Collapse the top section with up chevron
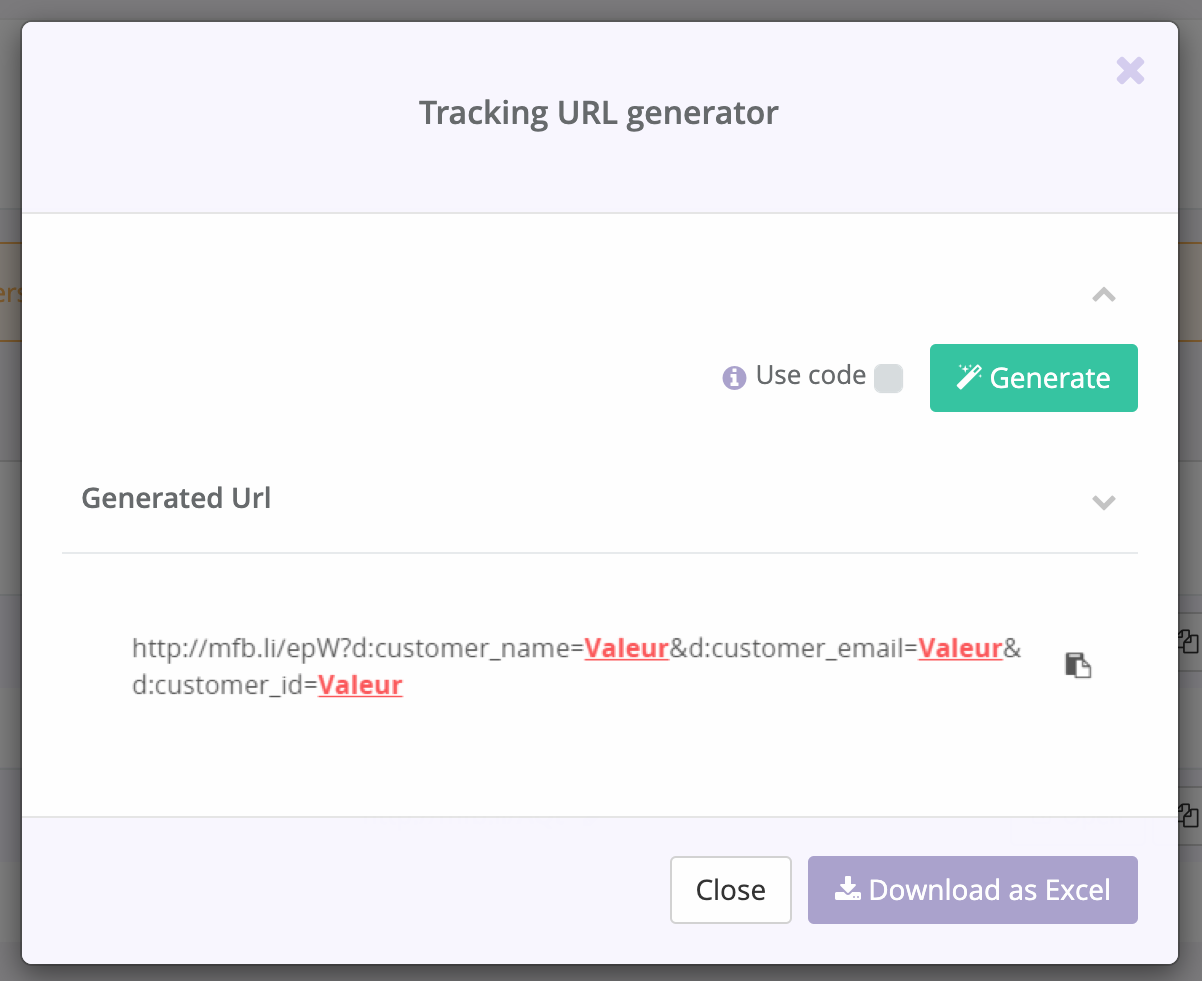 click(1103, 295)
